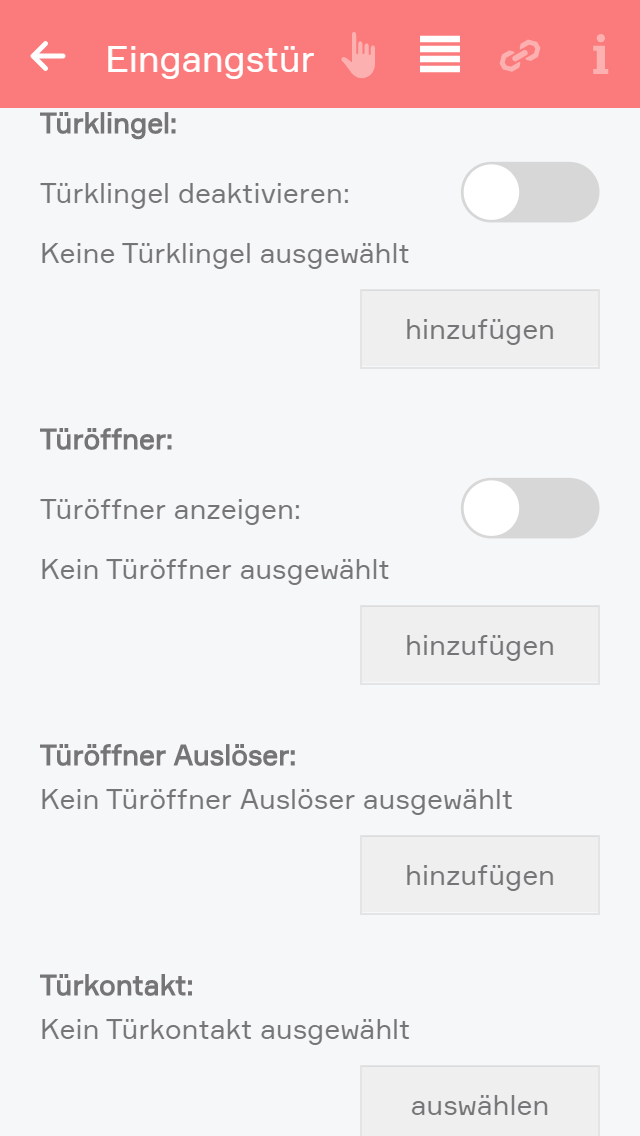
Task: Click the Eingangstür page title
Action: [x=210, y=60]
